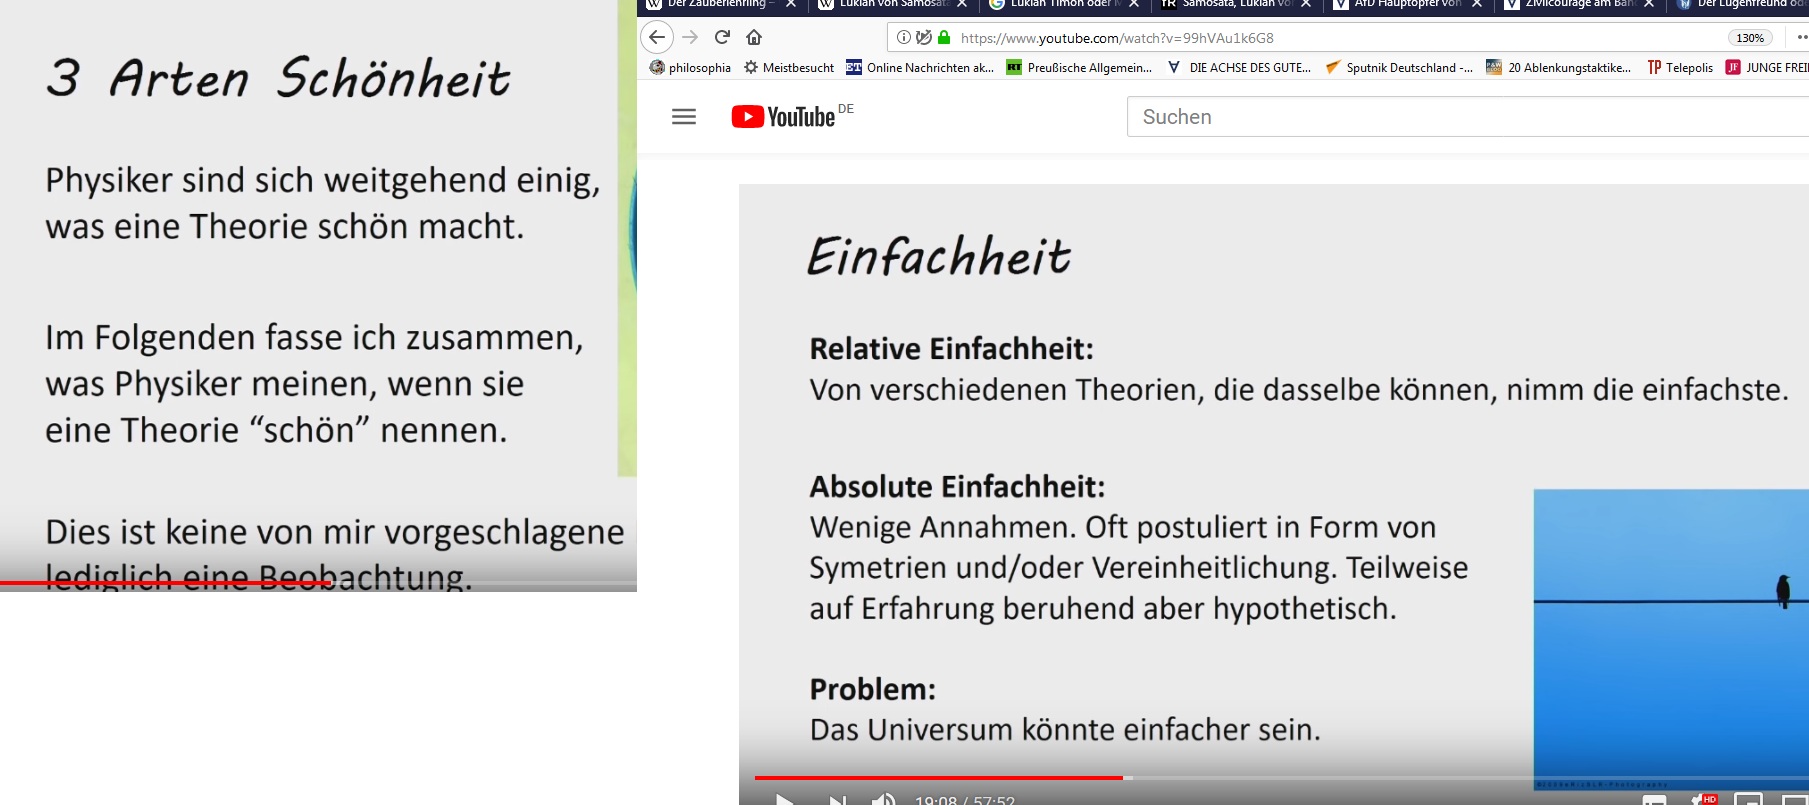Open the Meistbesucht bookmark
The width and height of the screenshot is (1809, 805).
pos(789,67)
